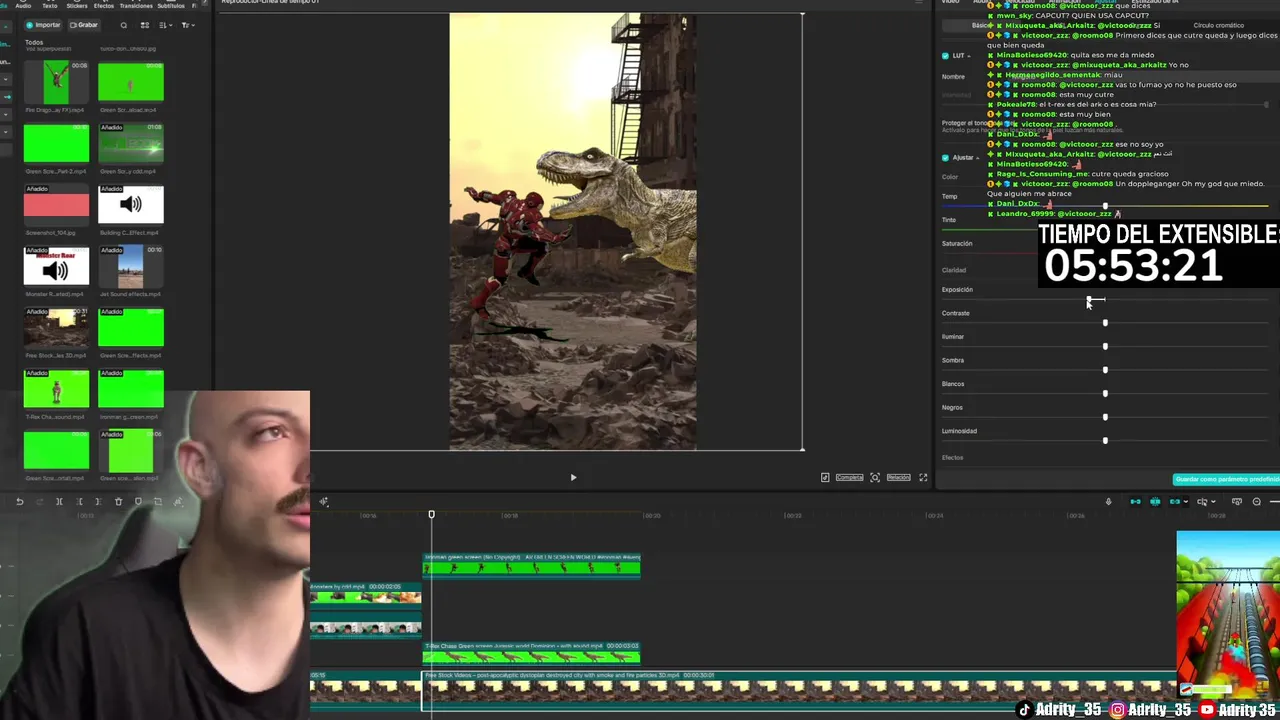Open the Stickers tab
The image size is (1280, 720).
(77, 5)
